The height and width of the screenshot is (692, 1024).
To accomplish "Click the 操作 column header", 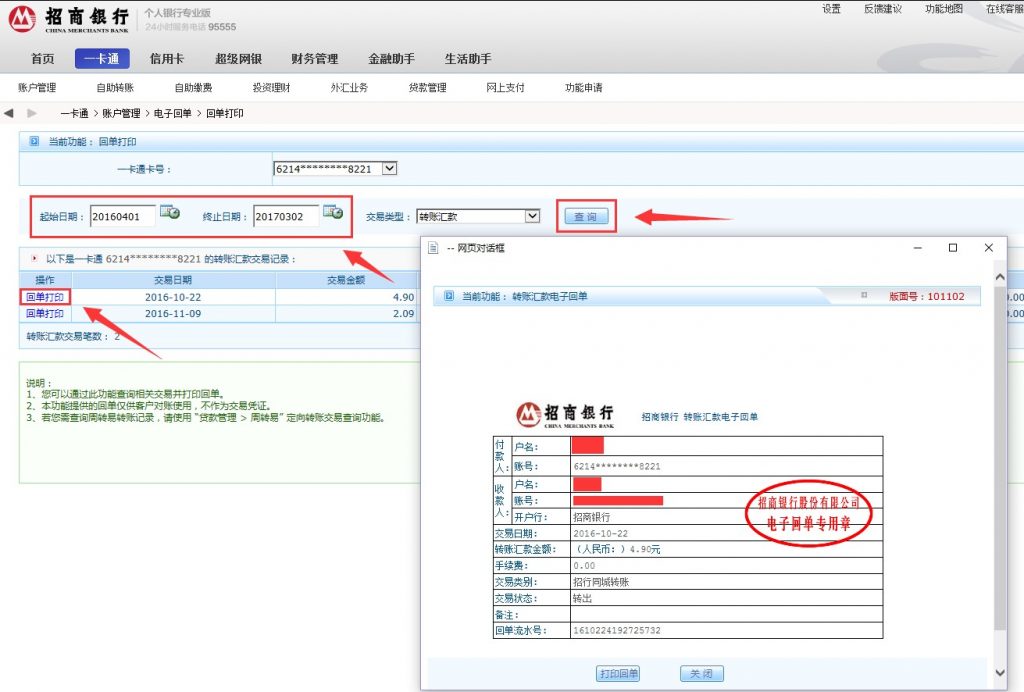I will point(45,280).
